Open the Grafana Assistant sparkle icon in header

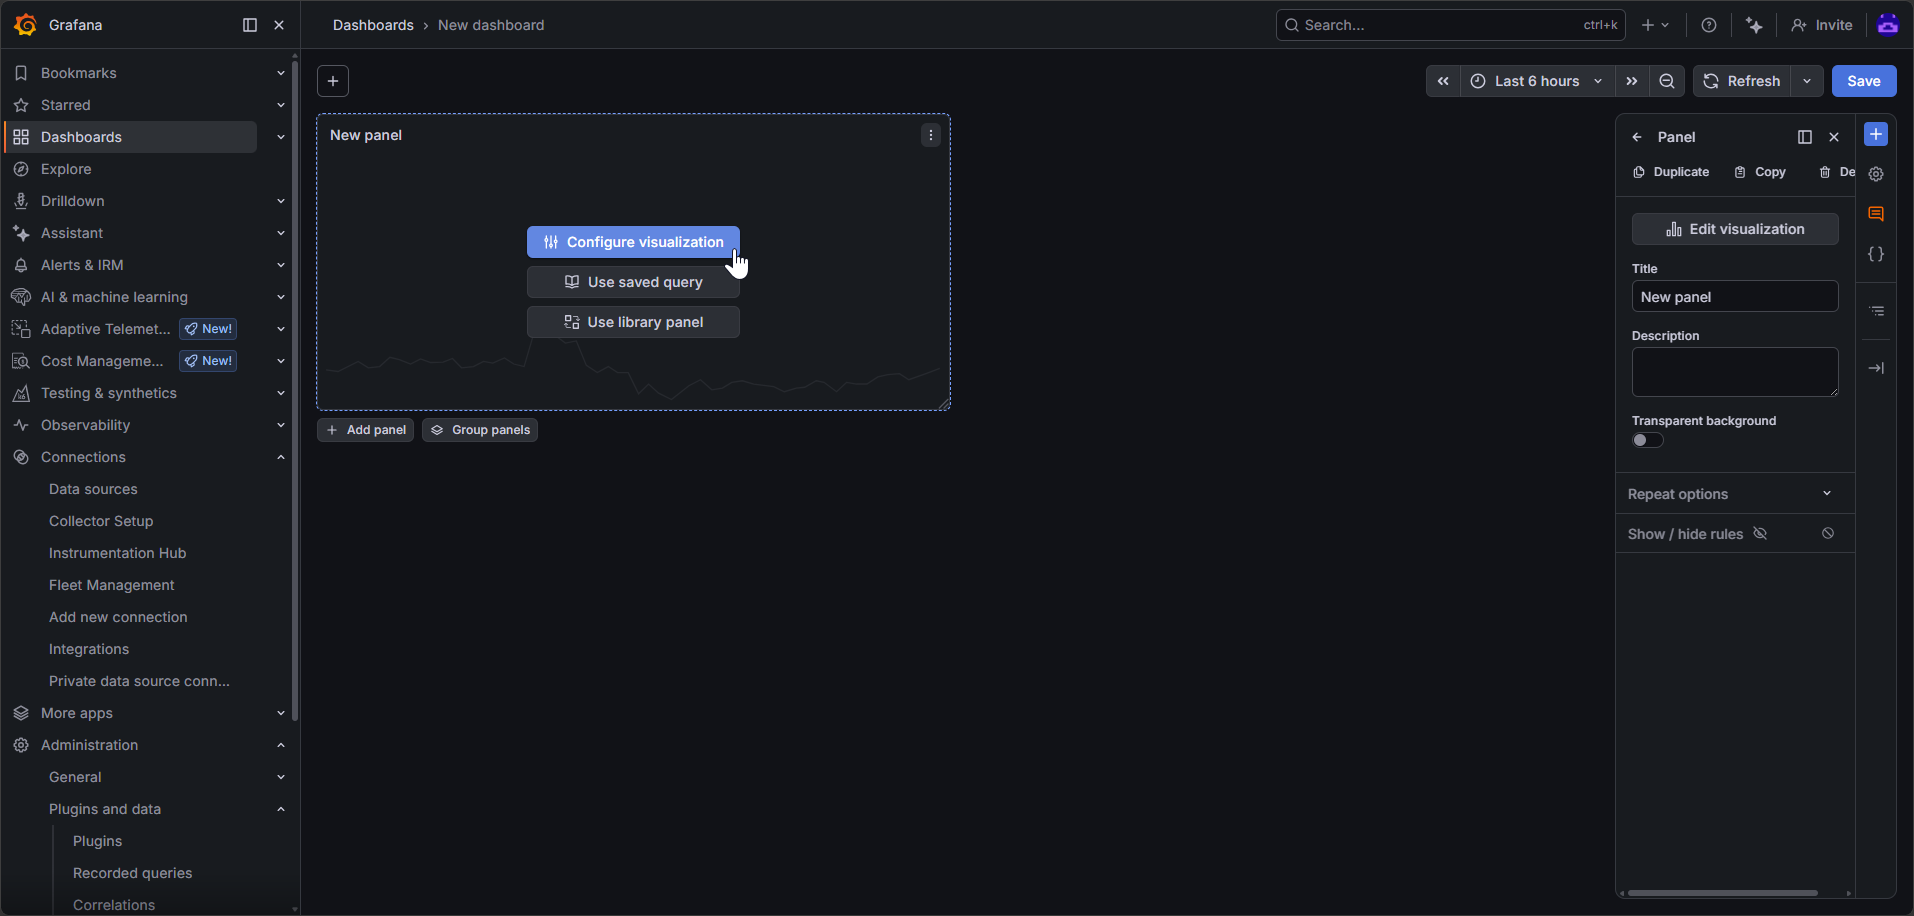tap(1754, 25)
